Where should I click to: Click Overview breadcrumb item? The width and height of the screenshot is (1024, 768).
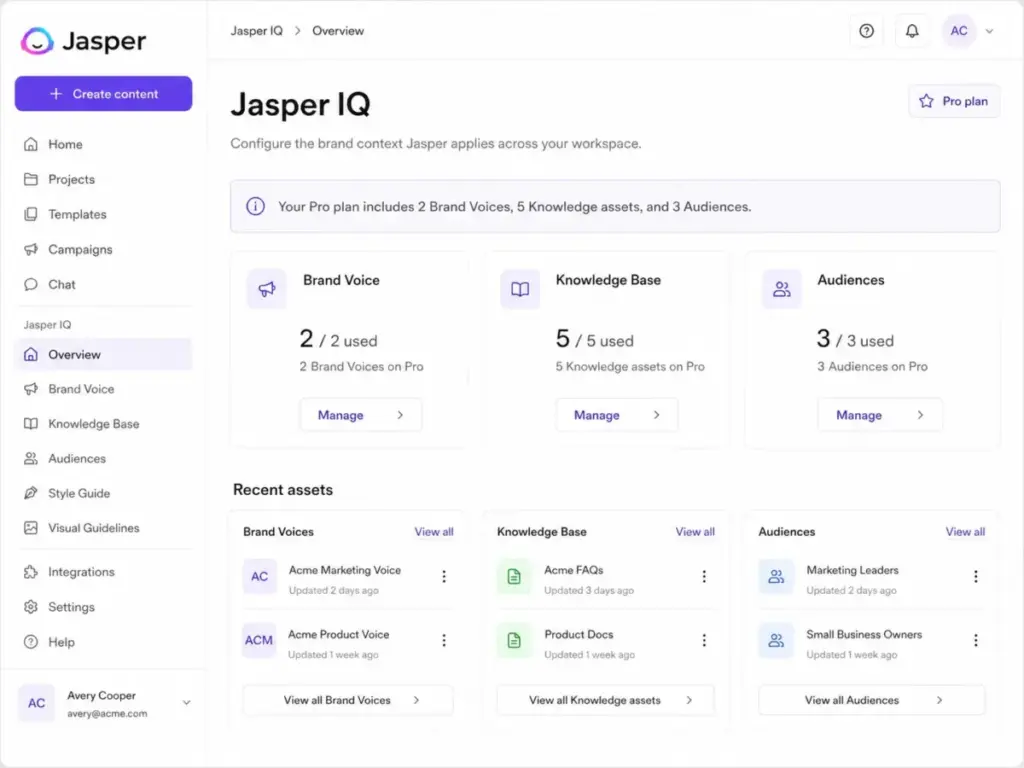click(338, 31)
